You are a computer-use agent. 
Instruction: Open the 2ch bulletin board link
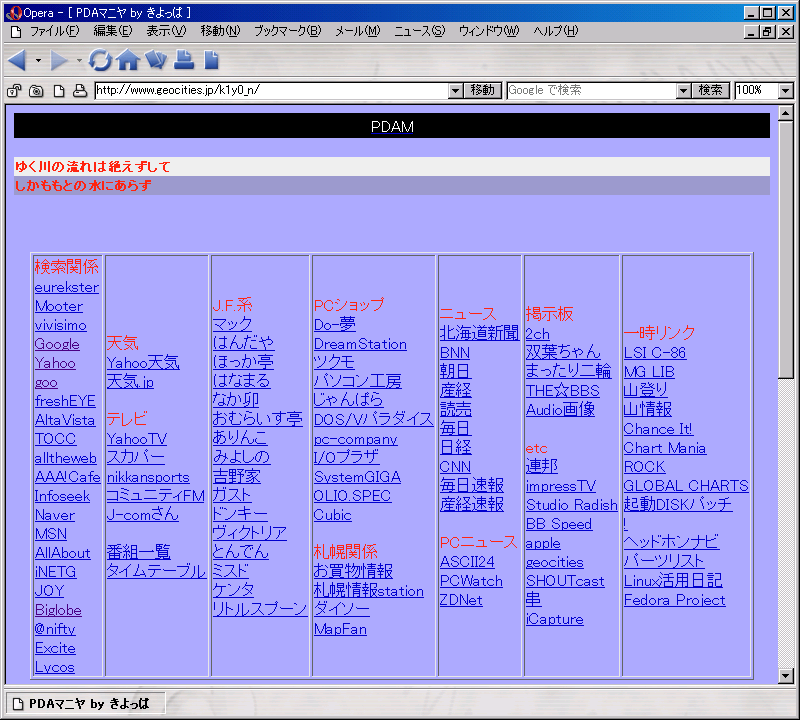[x=538, y=334]
